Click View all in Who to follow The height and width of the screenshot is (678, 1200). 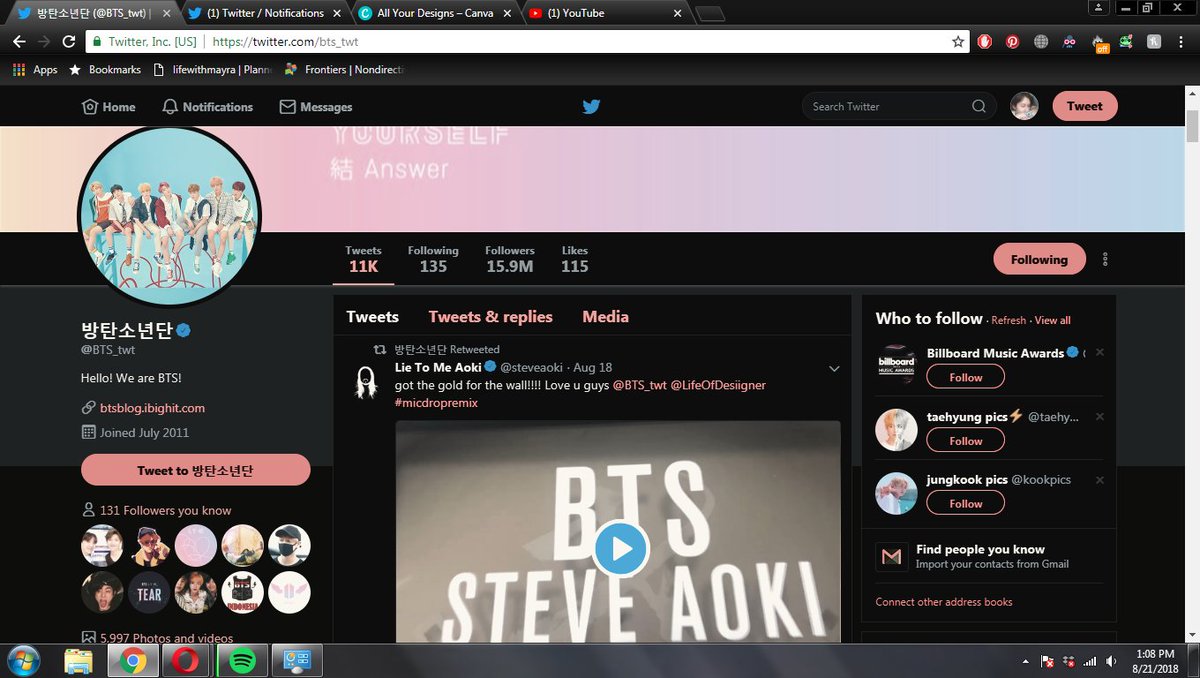[x=1052, y=320]
